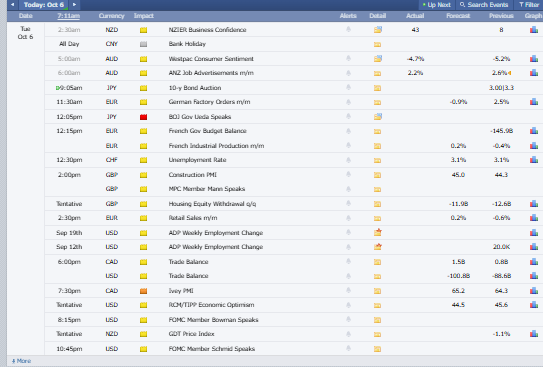Click Previous column header
Screen dimensions: 543x367
tap(501, 16)
